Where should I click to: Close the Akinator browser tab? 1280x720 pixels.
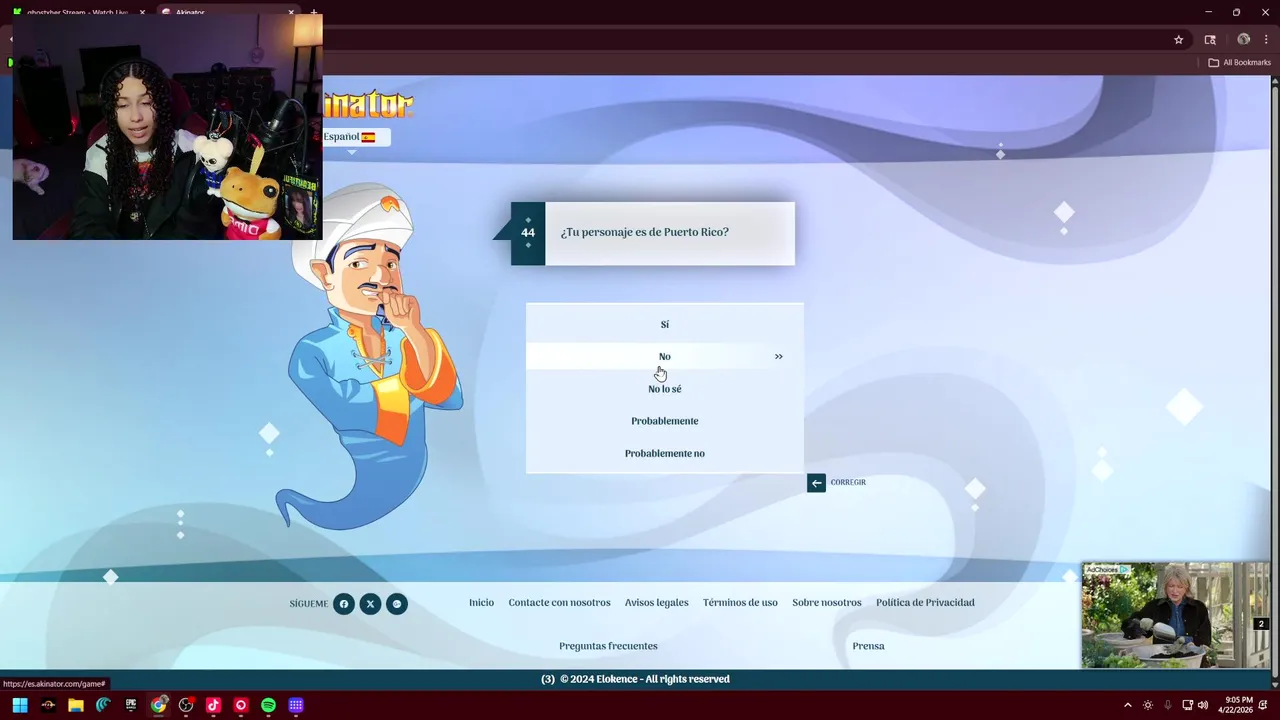pyautogui.click(x=291, y=12)
